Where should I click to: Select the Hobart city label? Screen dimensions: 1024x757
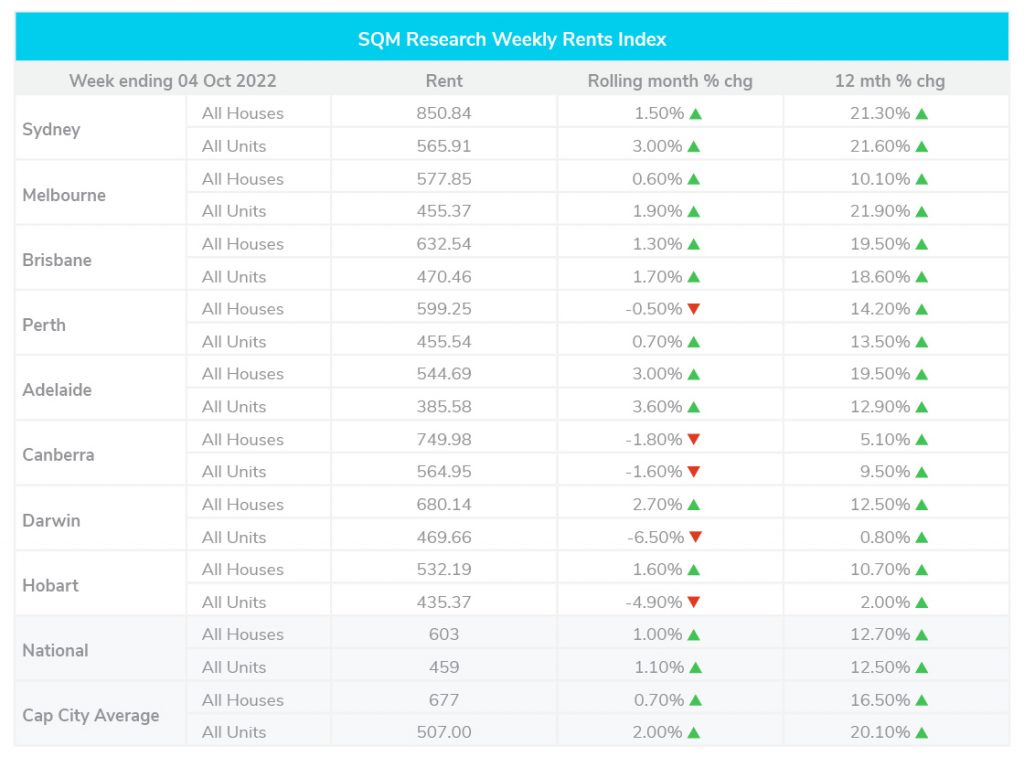coord(50,585)
